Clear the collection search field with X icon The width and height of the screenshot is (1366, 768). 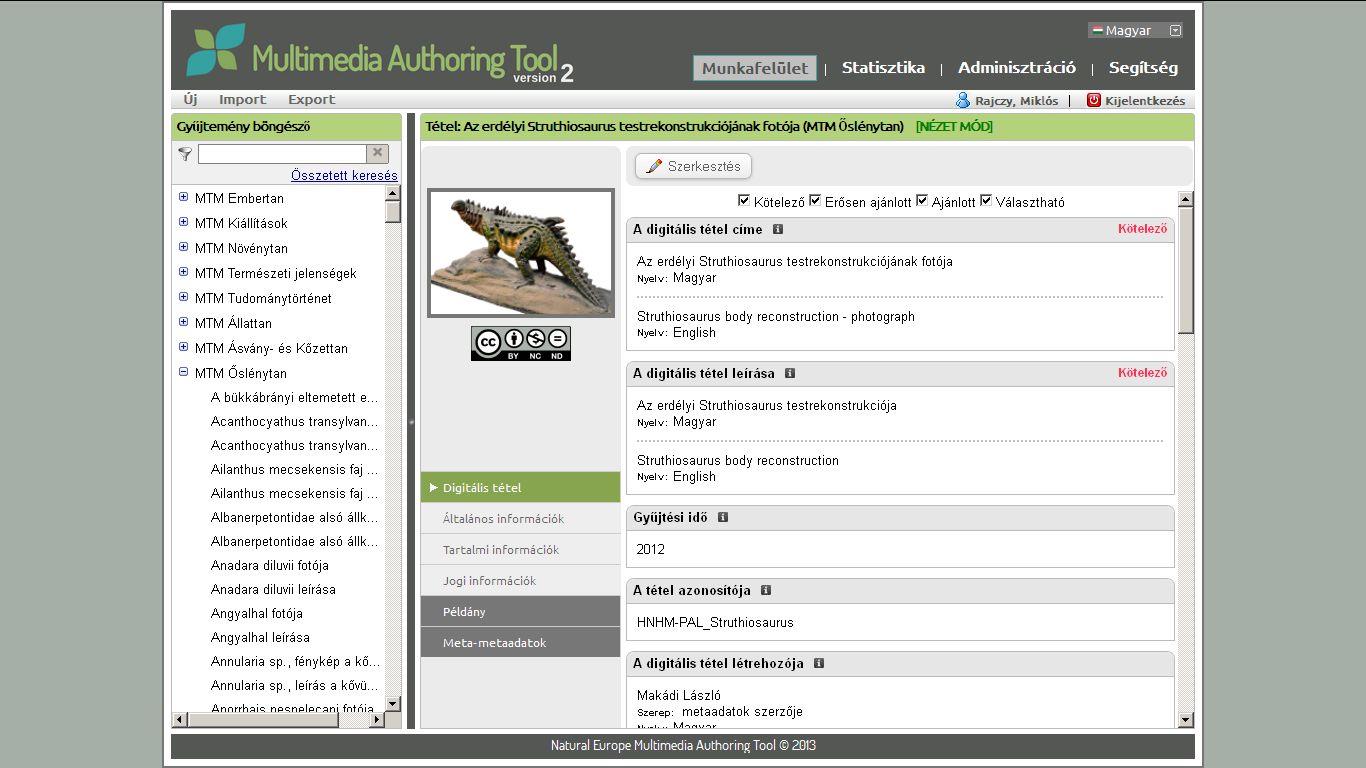tap(377, 153)
